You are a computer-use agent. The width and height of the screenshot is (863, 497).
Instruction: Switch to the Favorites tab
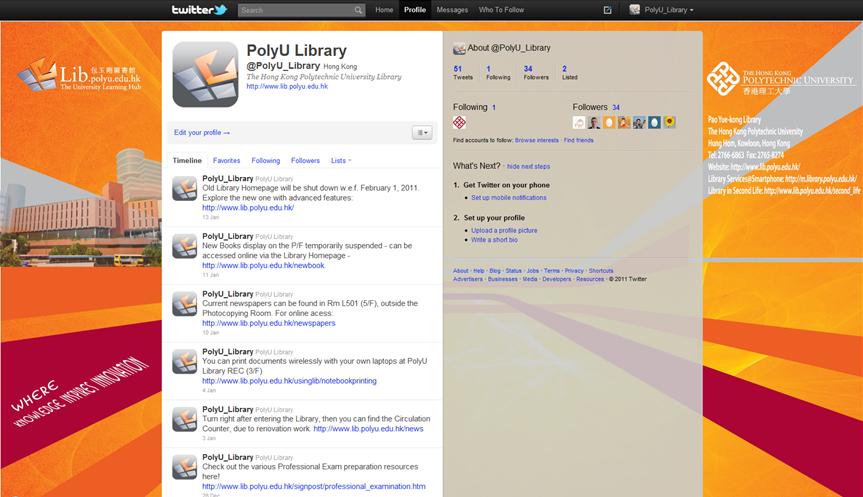(x=227, y=161)
